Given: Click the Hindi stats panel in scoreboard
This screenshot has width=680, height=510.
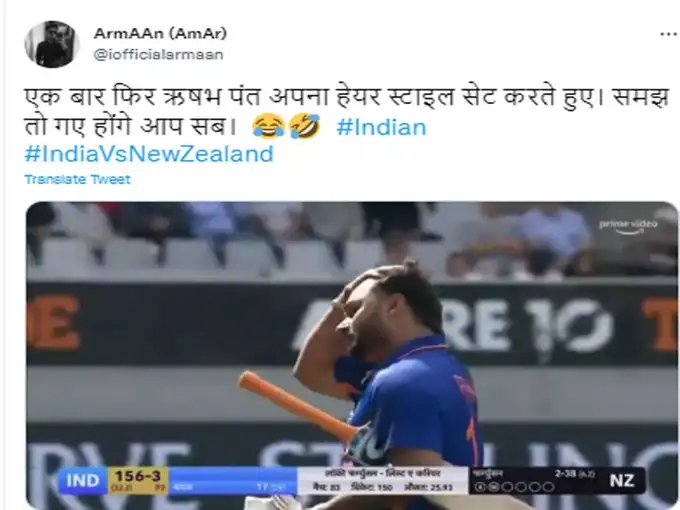Looking at the screenshot, I should coord(382,481).
